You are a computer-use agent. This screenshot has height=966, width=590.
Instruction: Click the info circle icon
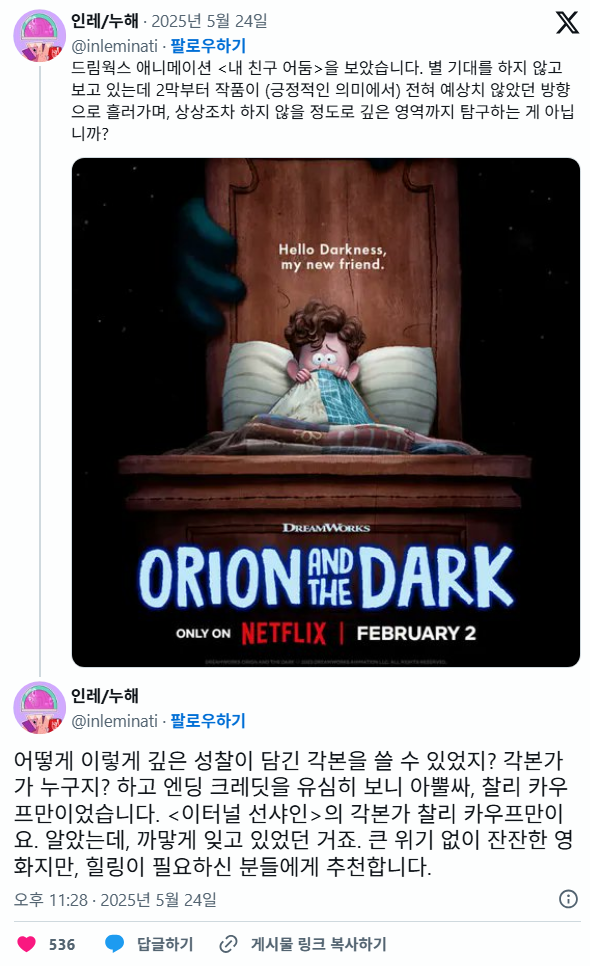click(x=568, y=899)
